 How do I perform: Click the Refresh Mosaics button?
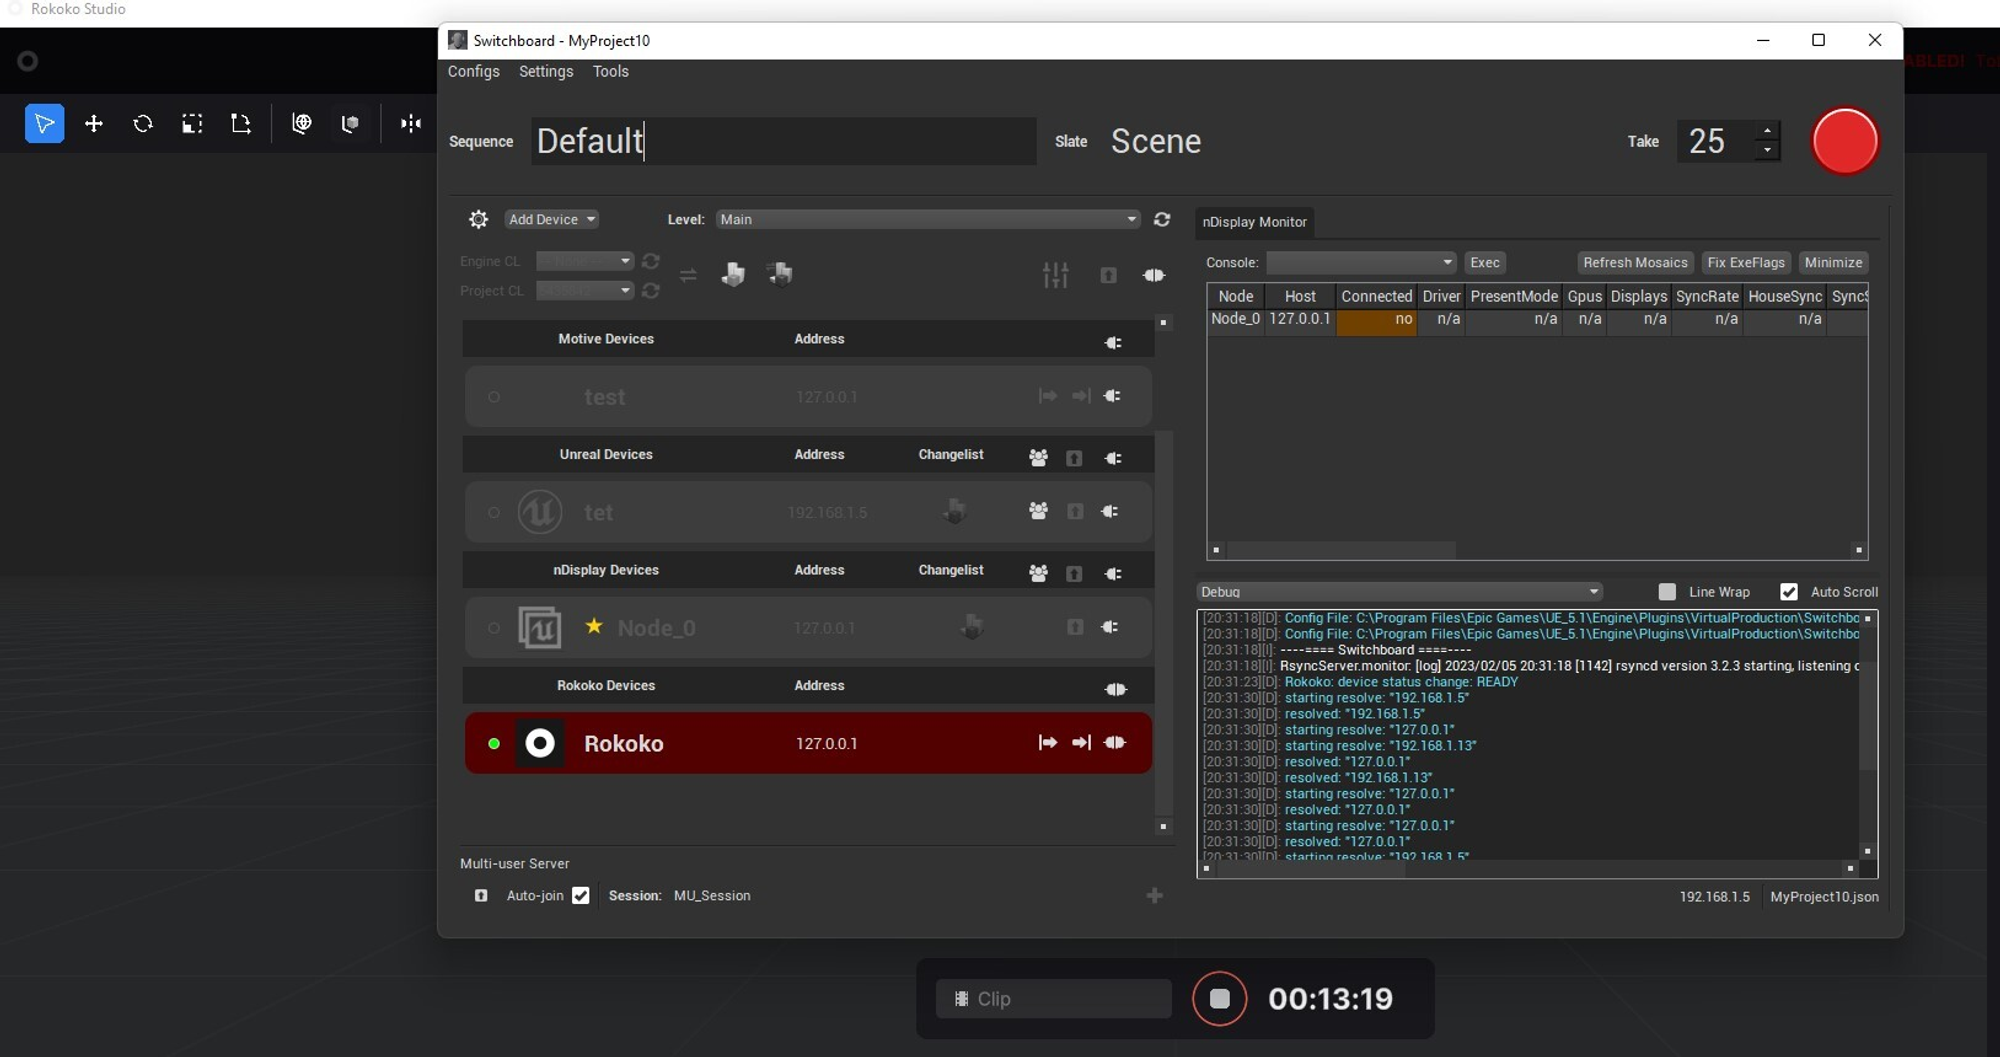pyautogui.click(x=1634, y=262)
